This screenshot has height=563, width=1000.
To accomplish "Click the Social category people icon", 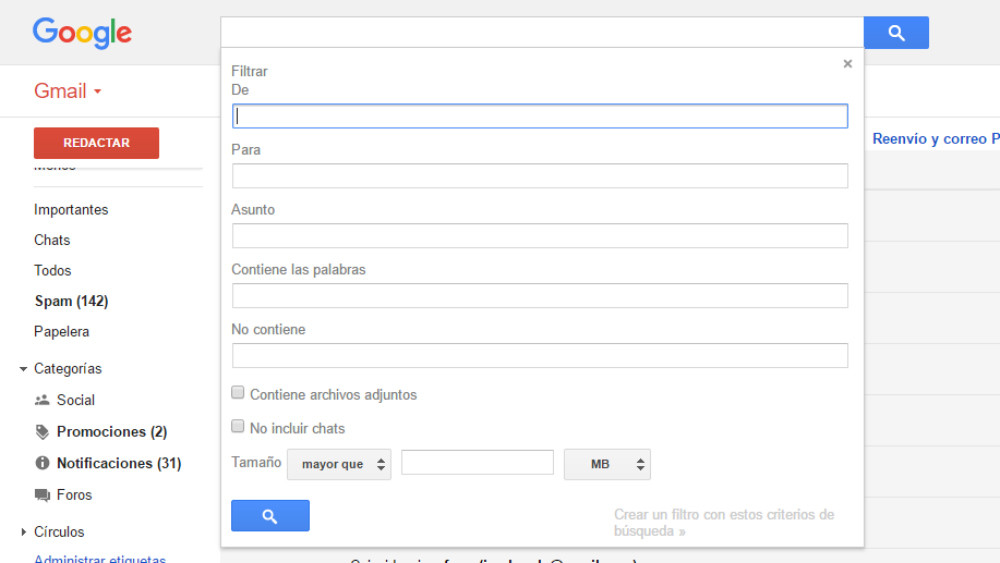I will coord(42,400).
